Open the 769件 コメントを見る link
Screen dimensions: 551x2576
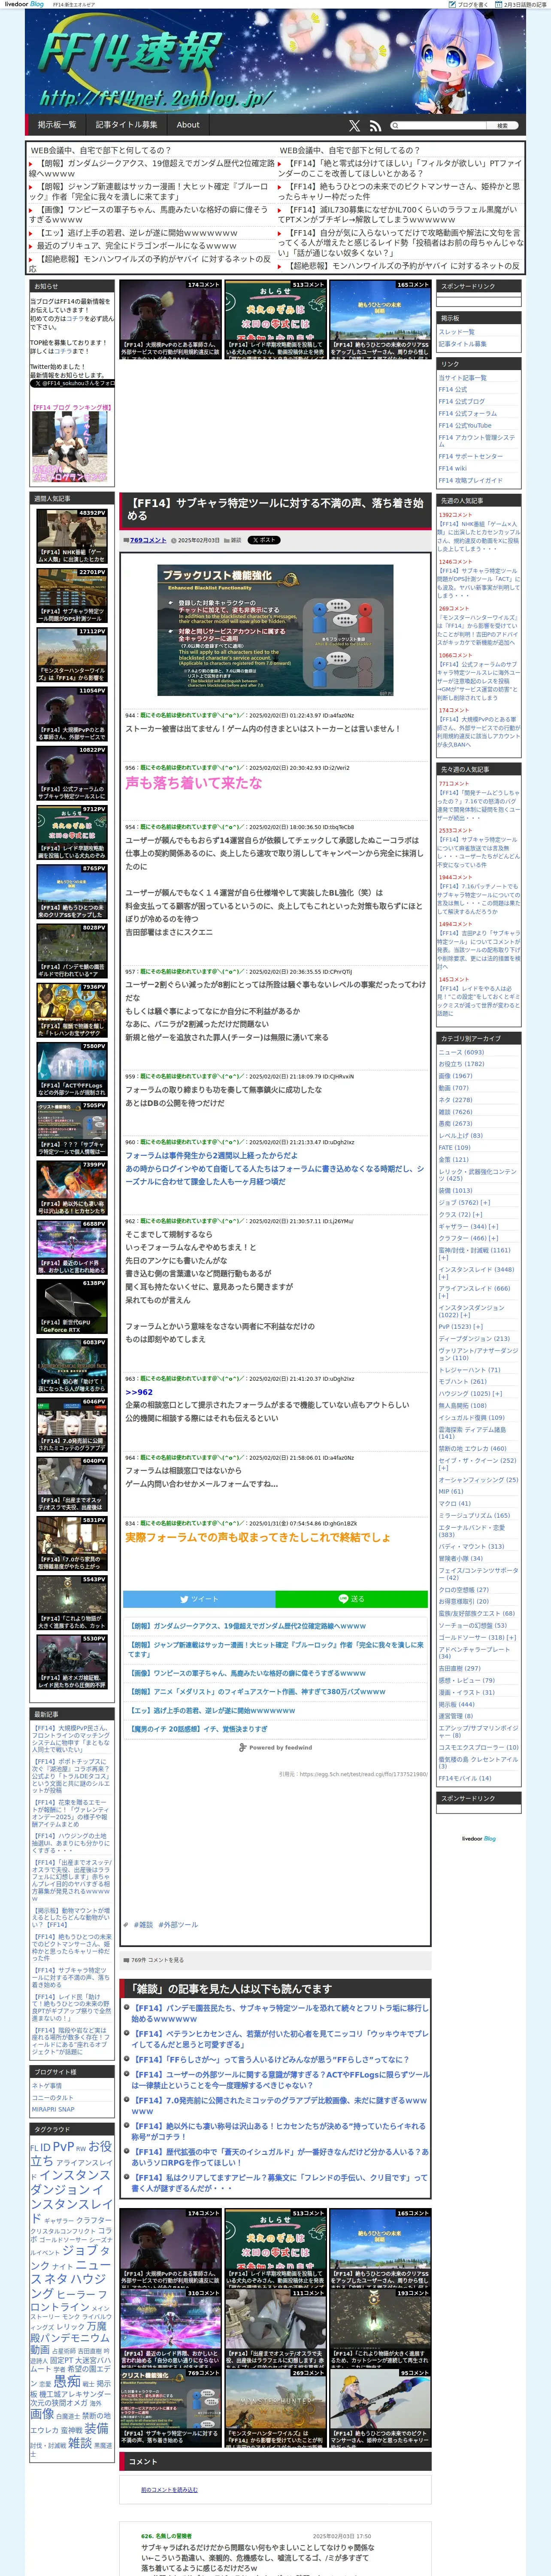[x=157, y=1960]
